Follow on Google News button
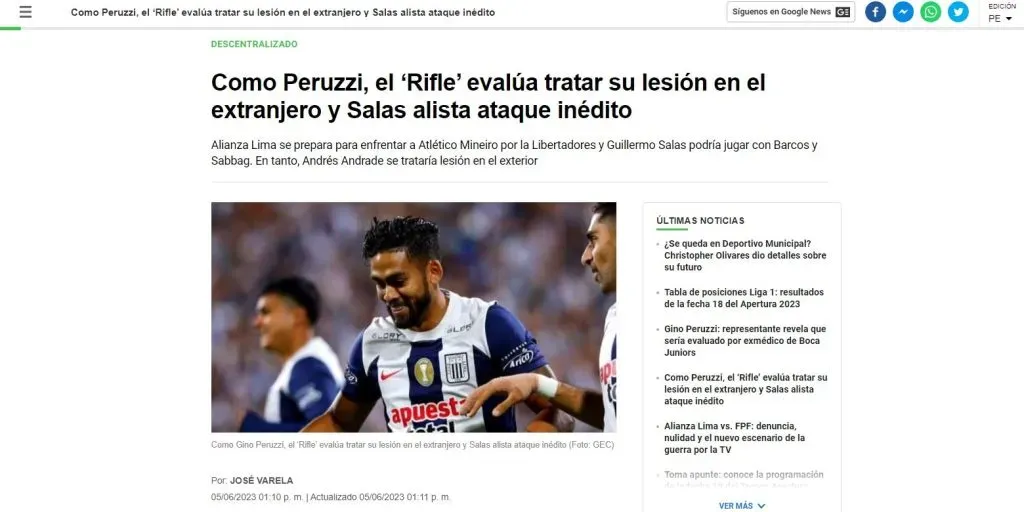The image size is (1024, 512). 791,12
